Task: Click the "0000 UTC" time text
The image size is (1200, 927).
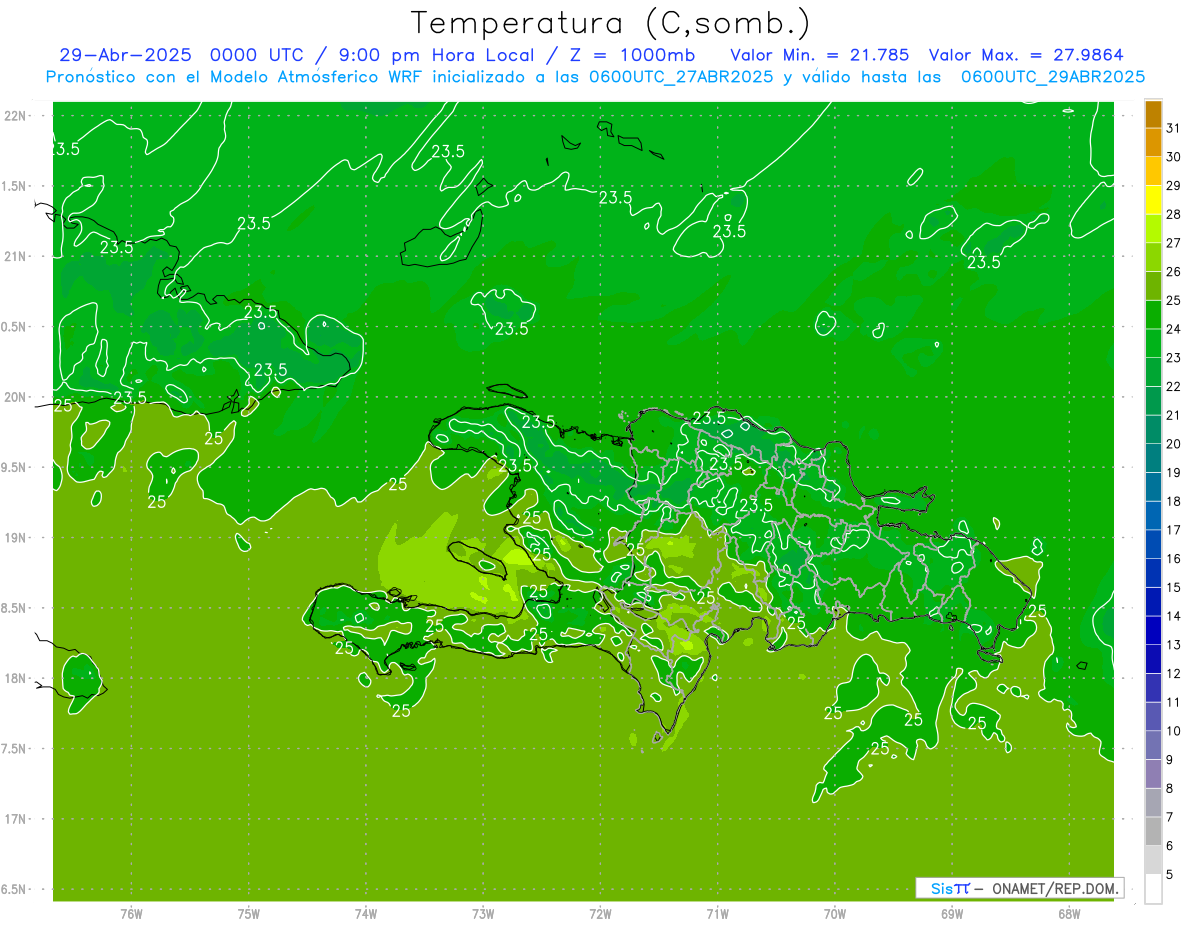Action: [257, 55]
